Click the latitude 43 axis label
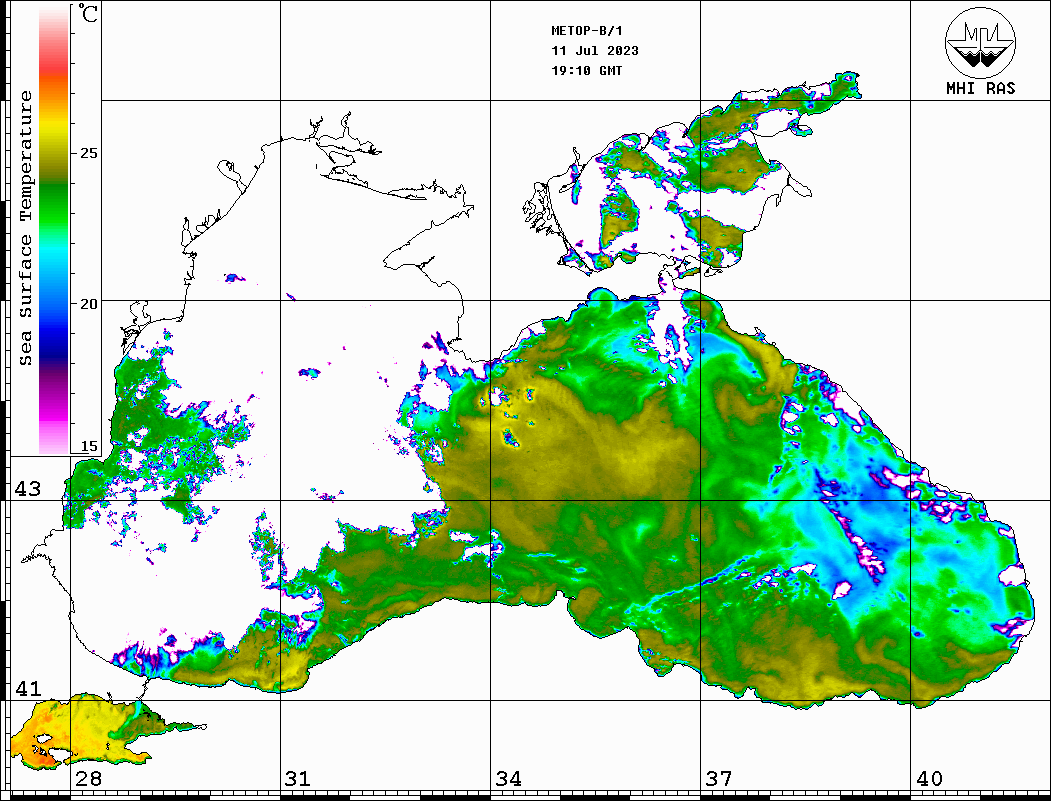 pos(26,489)
